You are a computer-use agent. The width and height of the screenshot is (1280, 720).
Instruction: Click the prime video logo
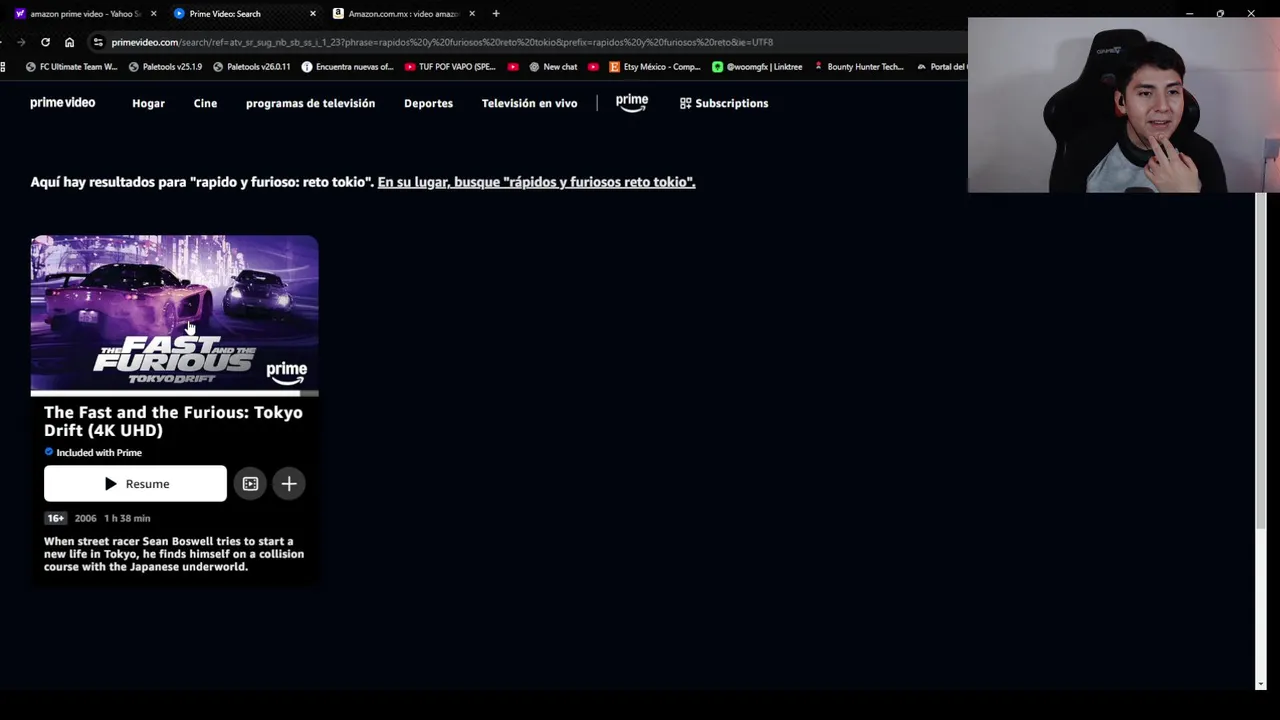coord(62,102)
